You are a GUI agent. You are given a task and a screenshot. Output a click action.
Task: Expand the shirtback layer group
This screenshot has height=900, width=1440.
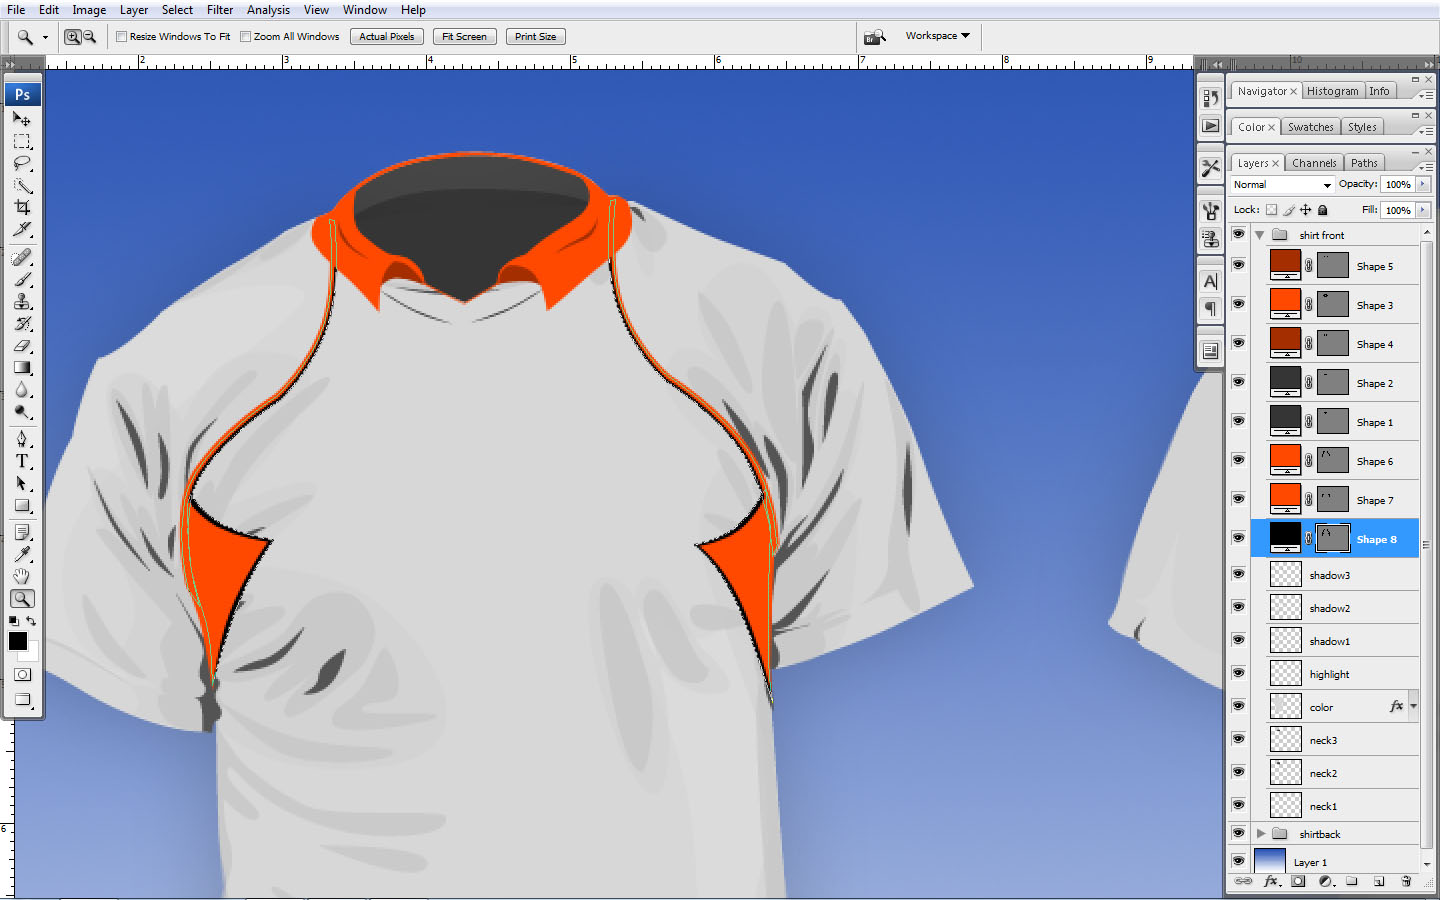click(1261, 833)
